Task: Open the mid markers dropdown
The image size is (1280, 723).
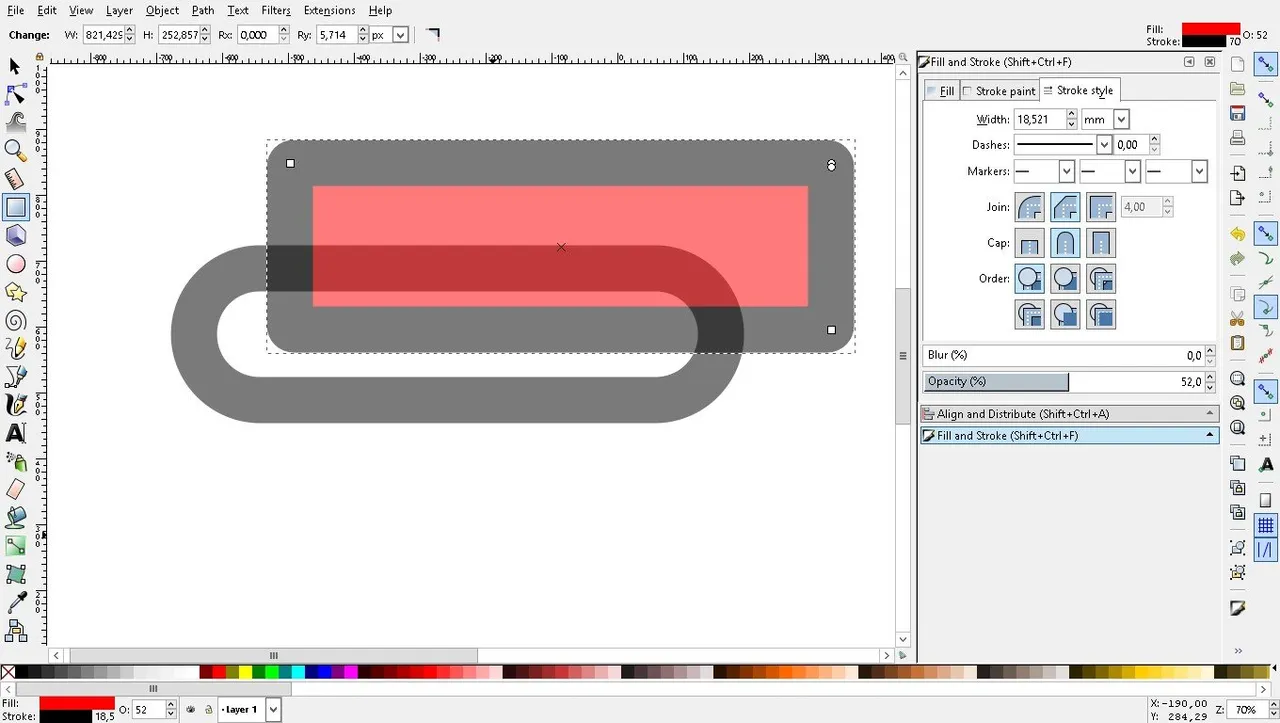Action: (1132, 172)
